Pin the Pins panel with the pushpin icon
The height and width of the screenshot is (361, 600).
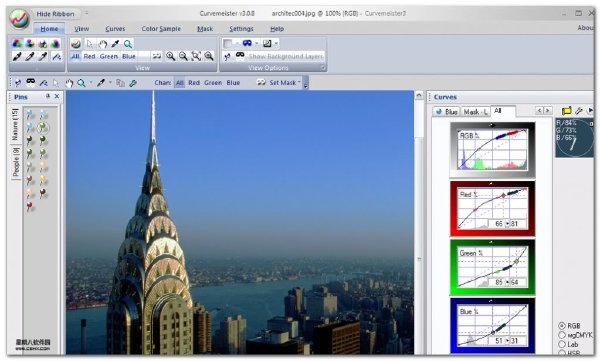48,96
